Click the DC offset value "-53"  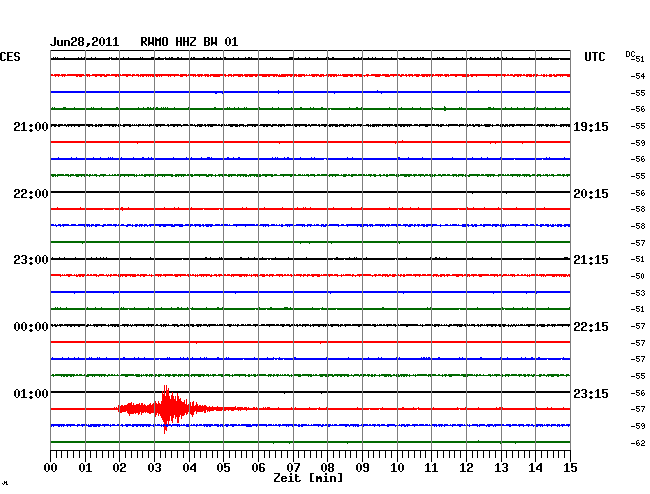pos(638,293)
